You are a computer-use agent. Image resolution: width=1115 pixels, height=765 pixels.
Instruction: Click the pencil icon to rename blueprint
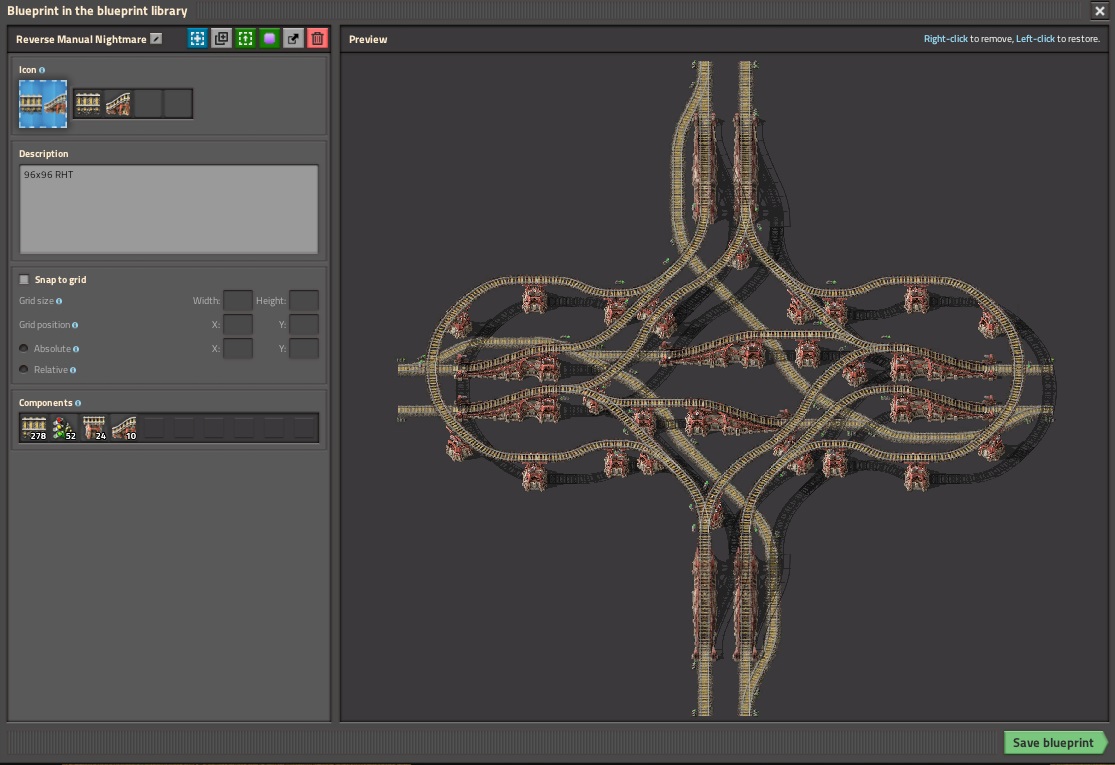click(x=156, y=39)
